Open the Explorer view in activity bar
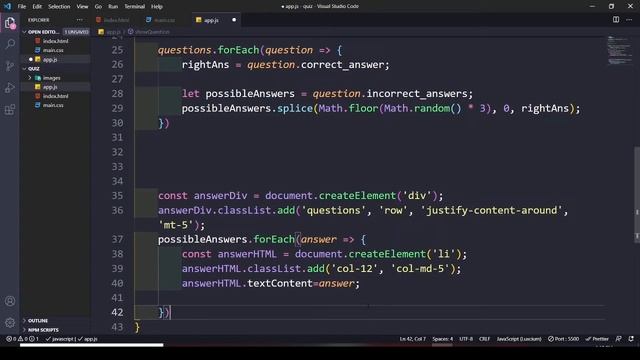Screen dimensions: 640x360 [10, 23]
